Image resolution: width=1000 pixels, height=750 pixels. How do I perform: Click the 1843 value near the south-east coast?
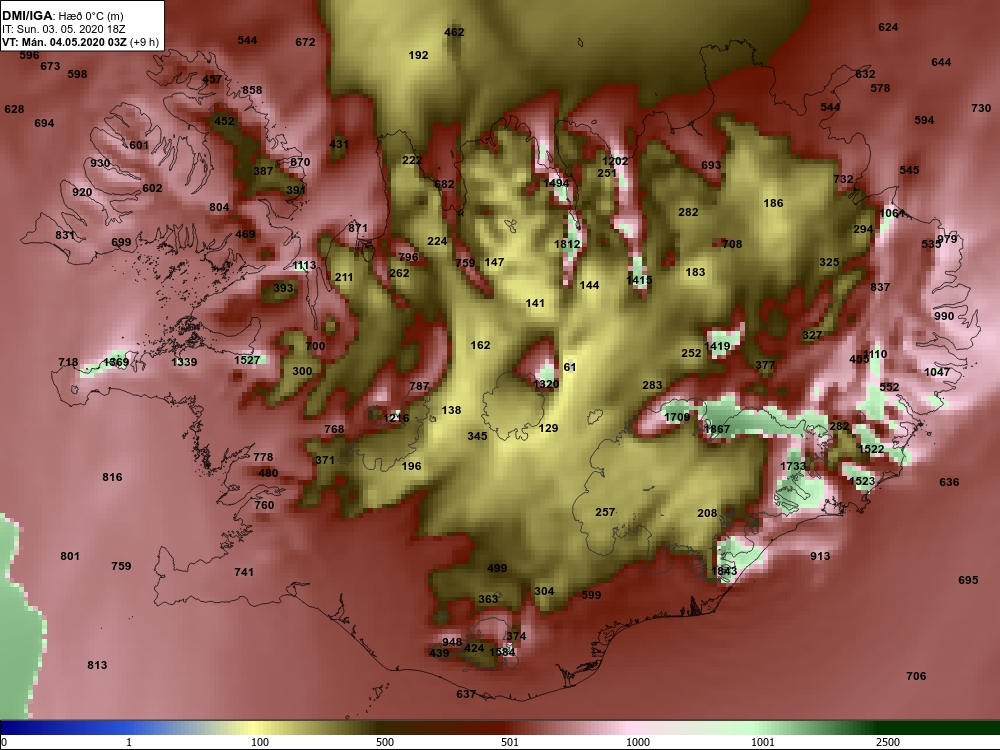[x=724, y=571]
